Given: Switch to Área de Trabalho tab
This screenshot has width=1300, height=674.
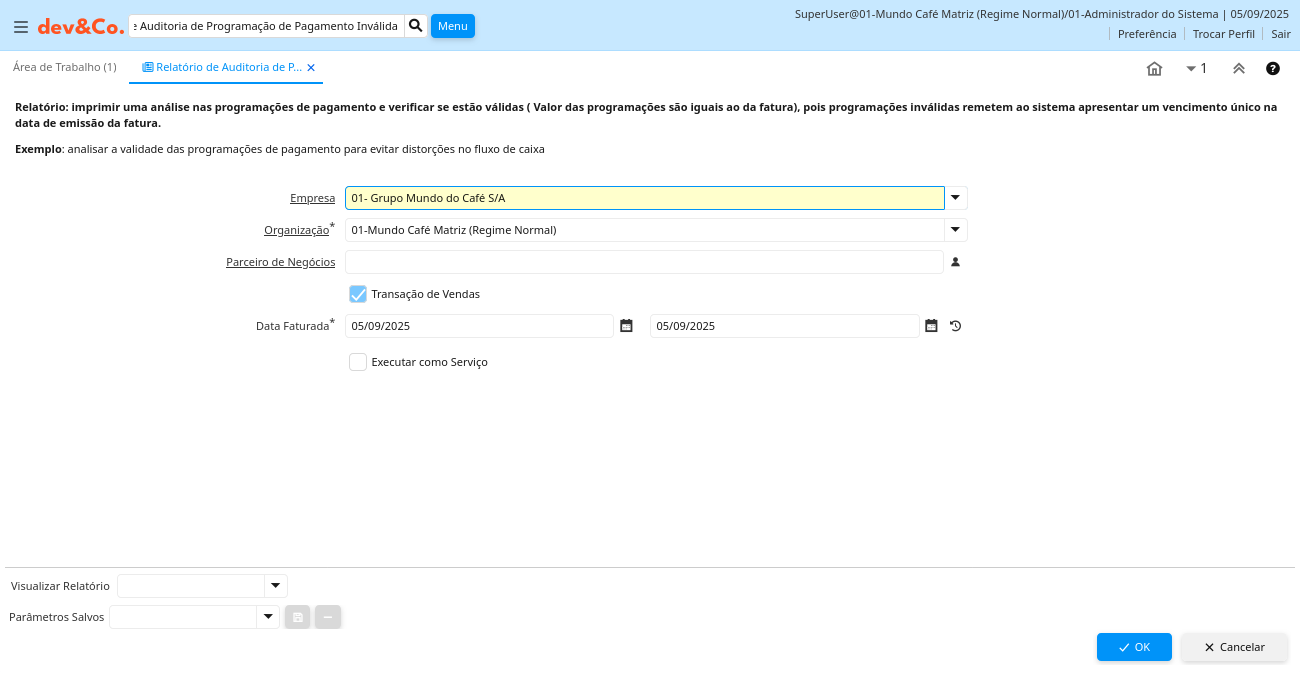Looking at the screenshot, I should [64, 67].
